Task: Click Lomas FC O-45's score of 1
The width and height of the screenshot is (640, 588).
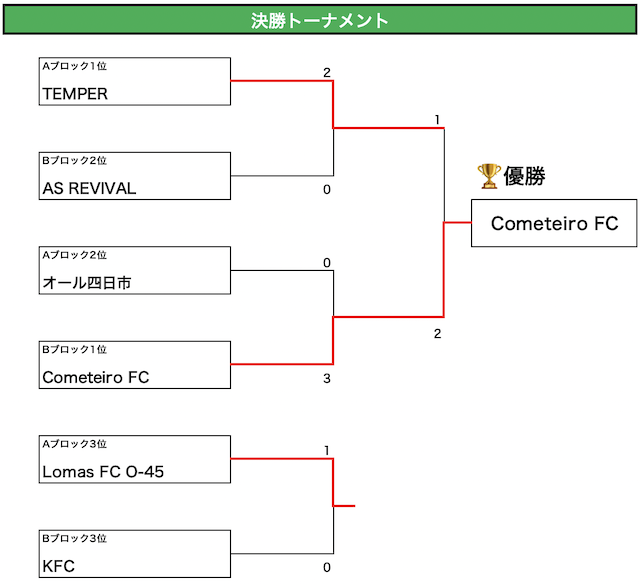Action: pos(326,450)
